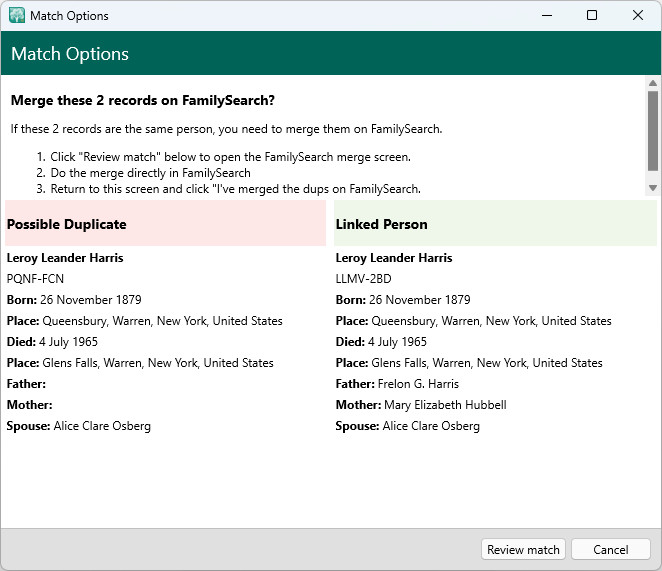The image size is (662, 571).
Task: Click spouse Alice Clare Osberg under Linked Person
Action: tap(431, 426)
